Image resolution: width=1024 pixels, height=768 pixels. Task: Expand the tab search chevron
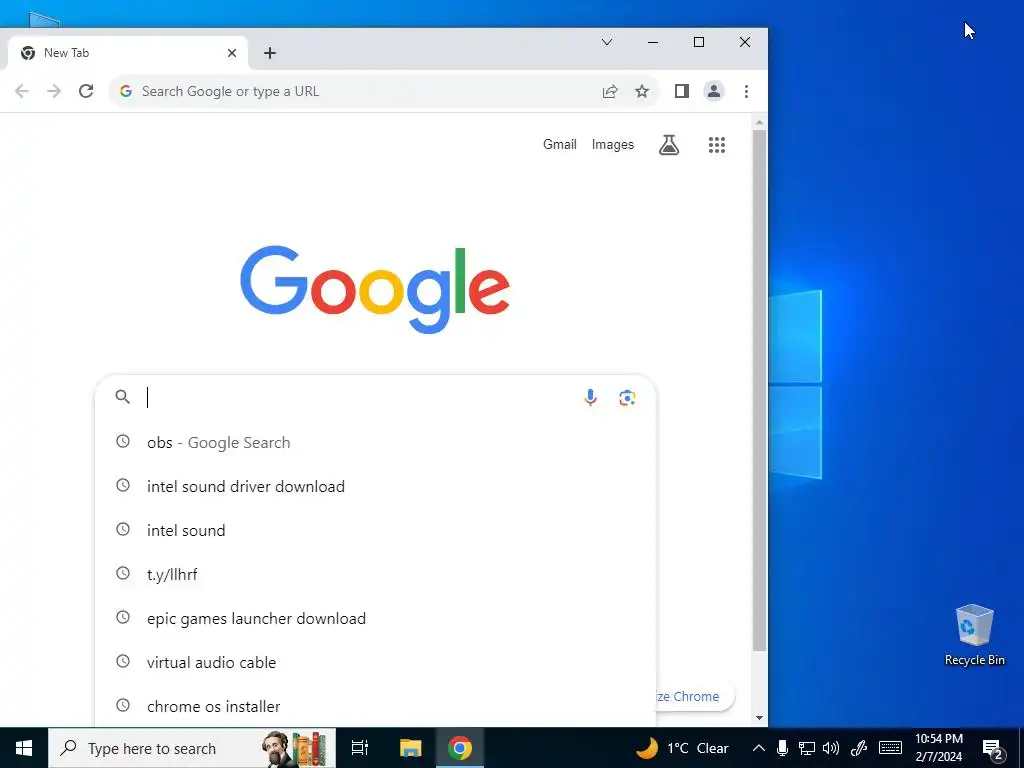point(607,42)
